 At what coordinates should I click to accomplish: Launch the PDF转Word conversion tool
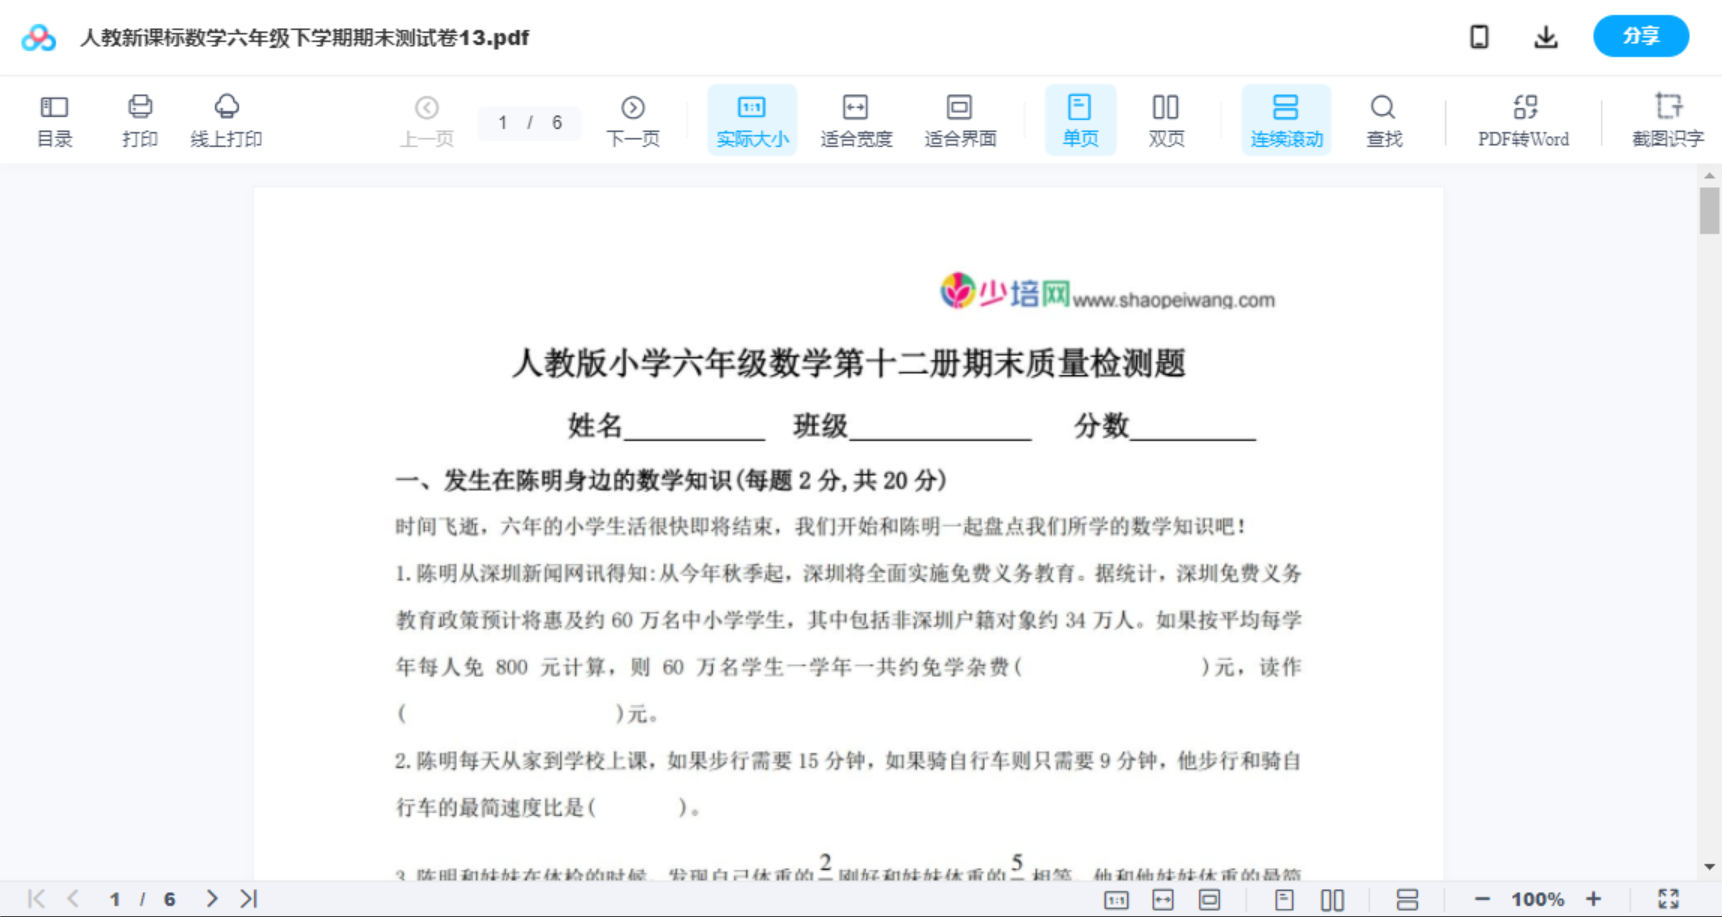1522,119
